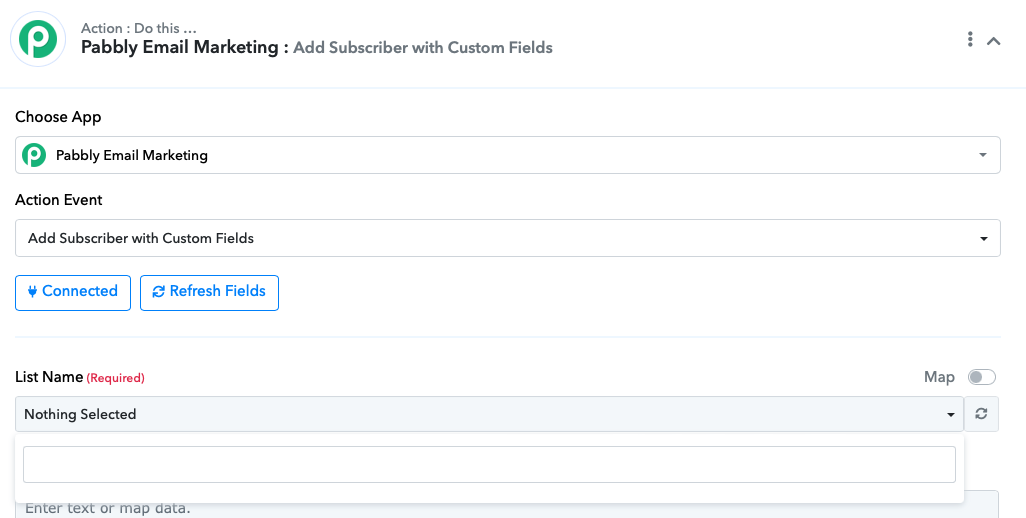Collapse the action step with chevron
The width and height of the screenshot is (1026, 518).
click(993, 41)
